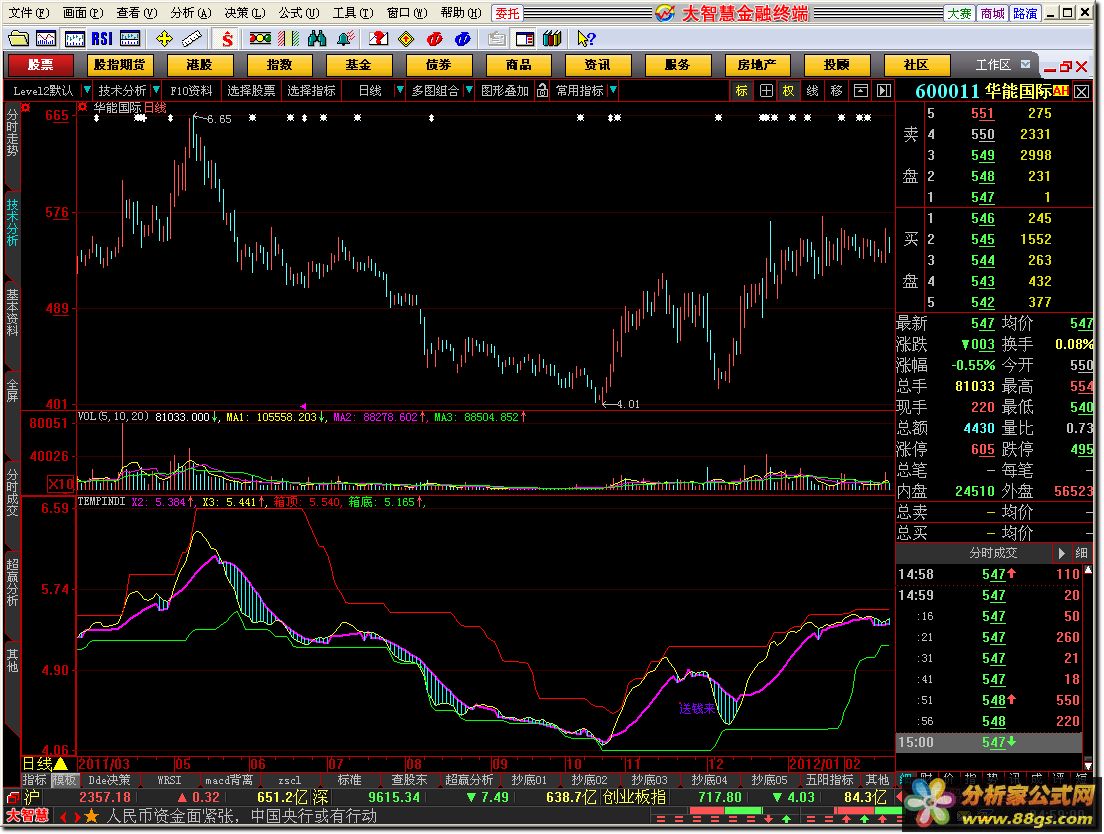Toggle the 移 move chart button
The height and width of the screenshot is (834, 1104).
click(x=836, y=91)
